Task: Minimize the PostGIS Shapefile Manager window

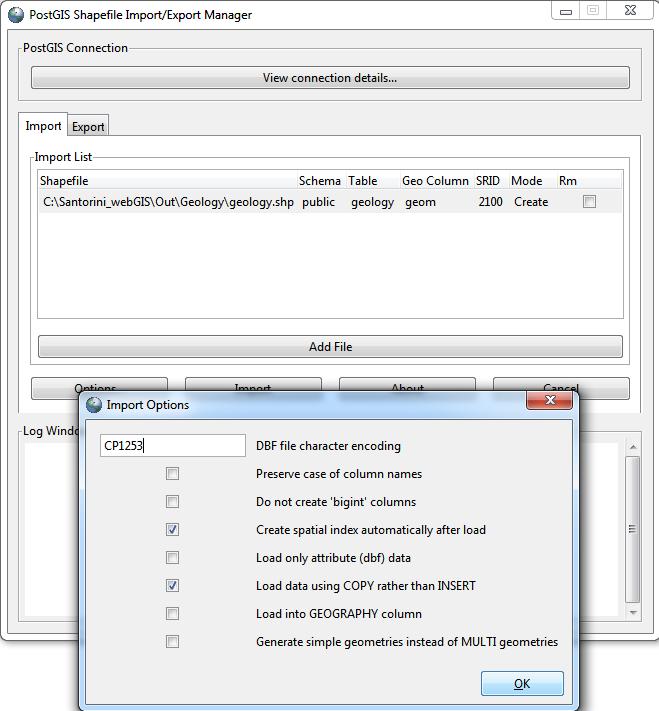Action: (x=566, y=11)
